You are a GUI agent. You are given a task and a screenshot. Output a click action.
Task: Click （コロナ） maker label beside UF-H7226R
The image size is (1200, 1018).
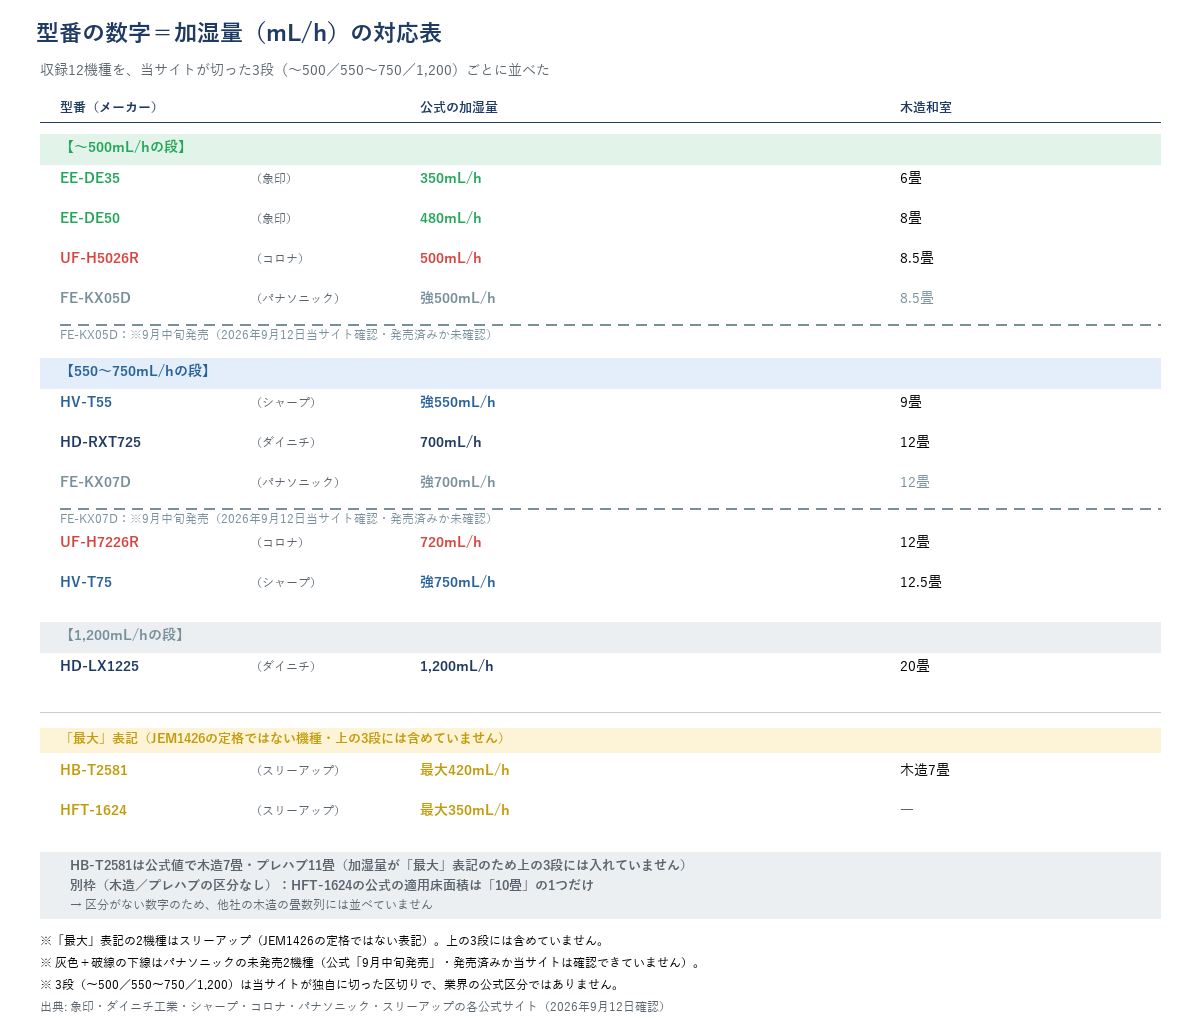pos(280,542)
